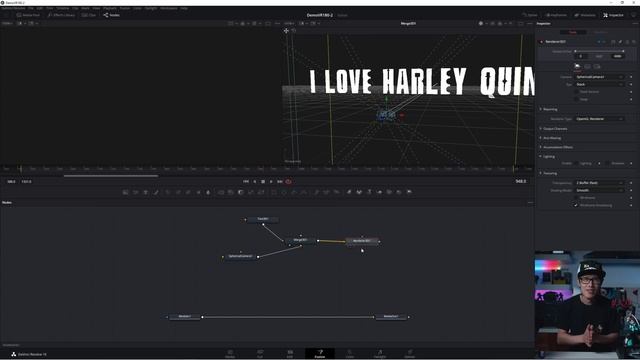Add a Merge node from the toolbar
The width and height of the screenshot is (640, 360).
coord(221,192)
